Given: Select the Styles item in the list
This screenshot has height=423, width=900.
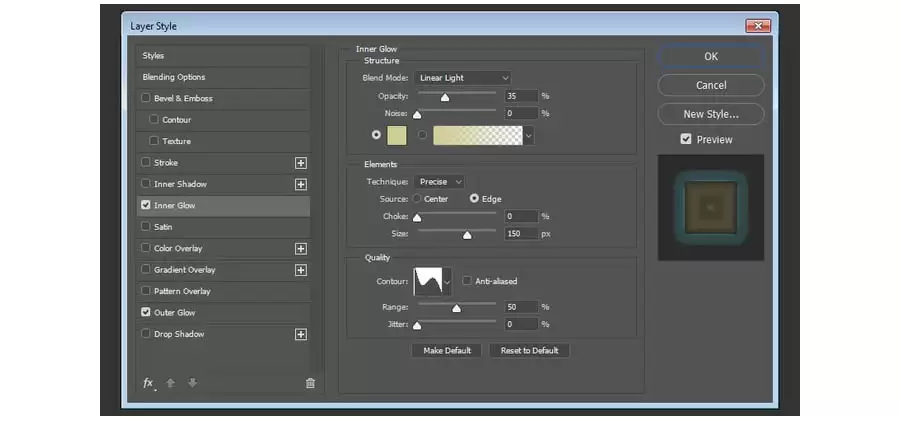Looking at the screenshot, I should tap(223, 56).
